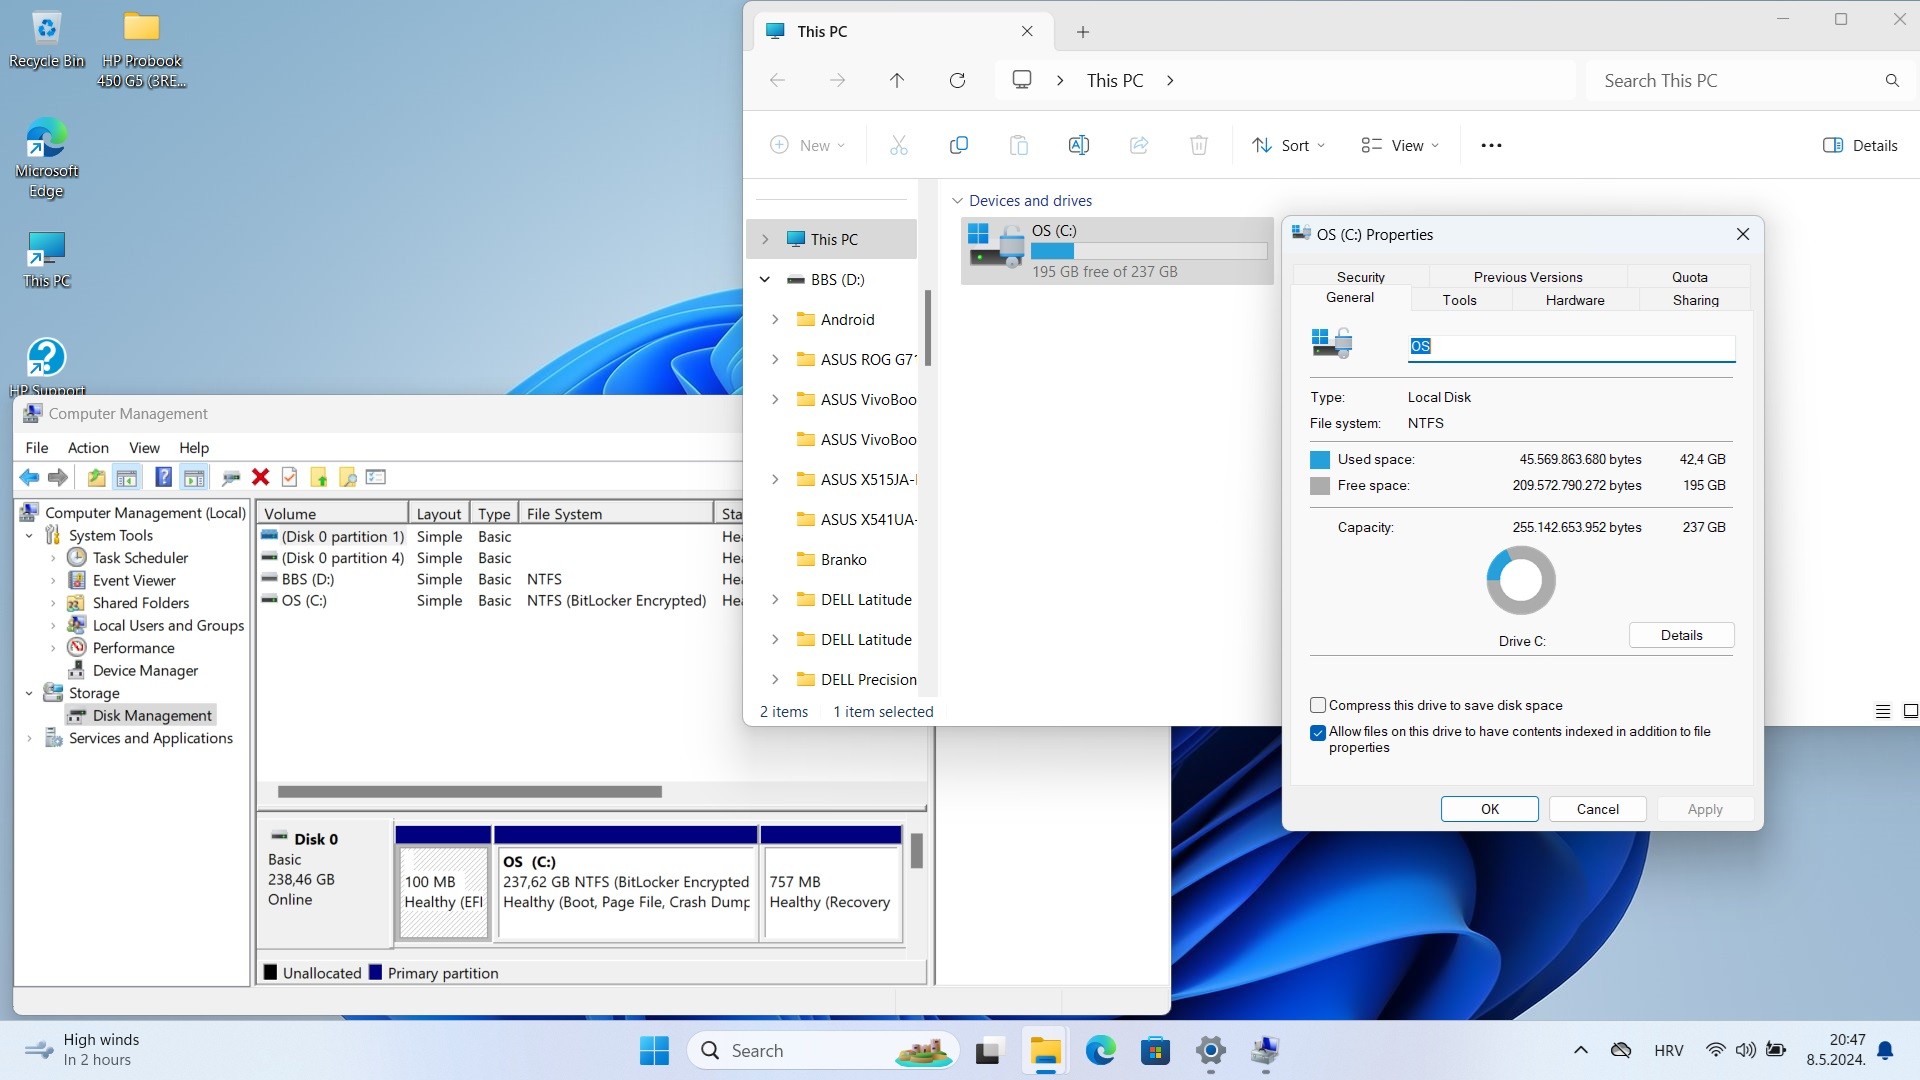This screenshot has height=1080, width=1920.
Task: Select Device Manager in the console tree
Action: pos(145,670)
